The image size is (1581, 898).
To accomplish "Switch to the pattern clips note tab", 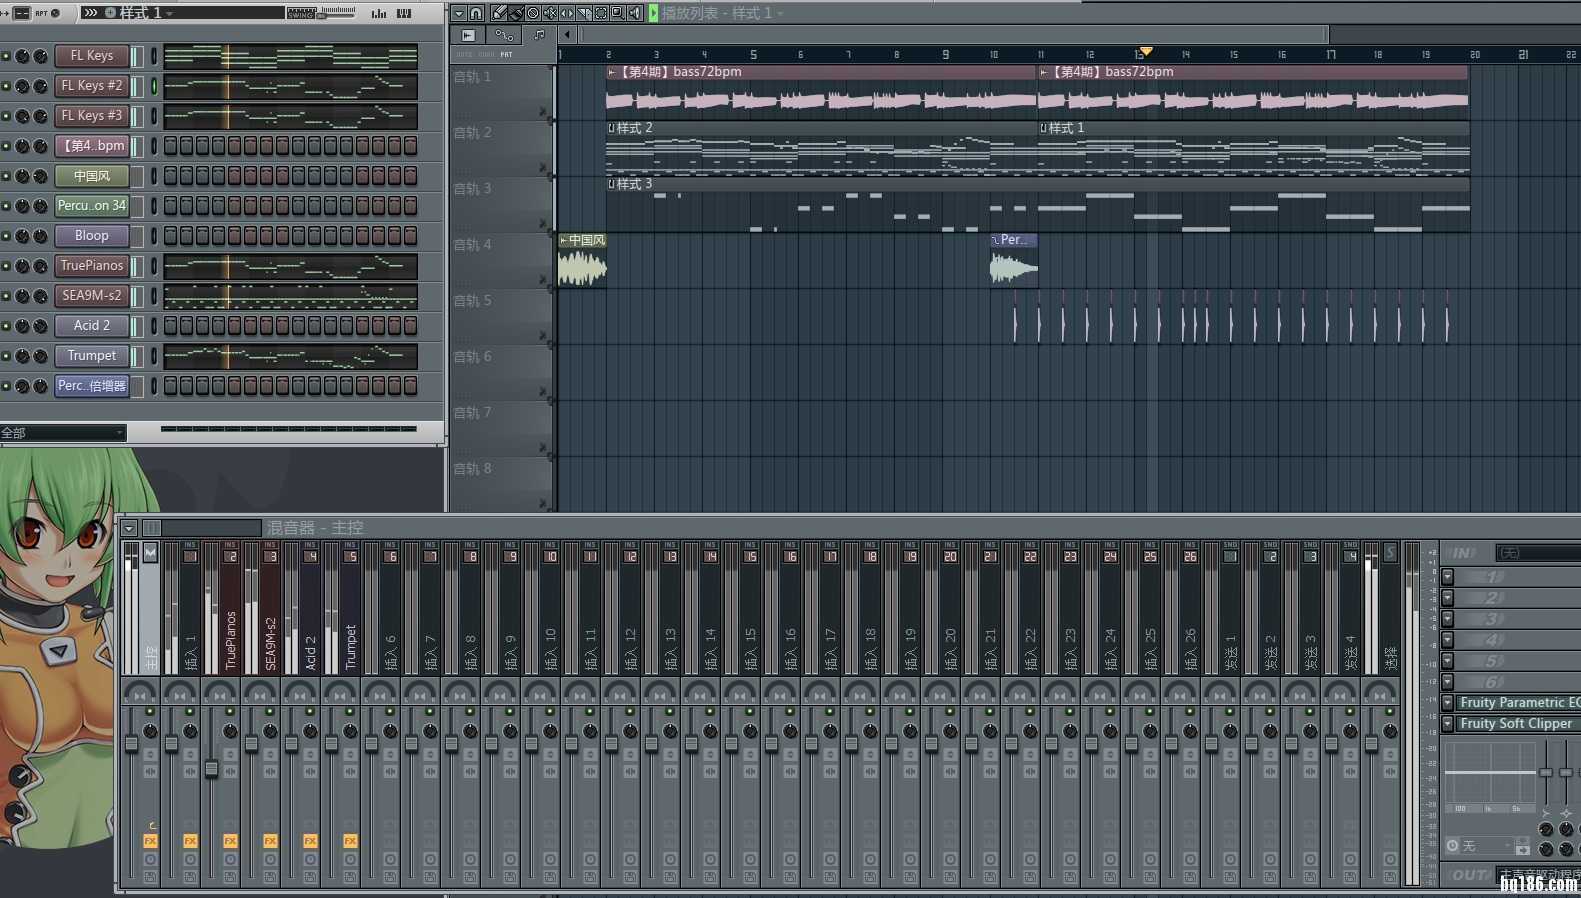I will click(539, 35).
